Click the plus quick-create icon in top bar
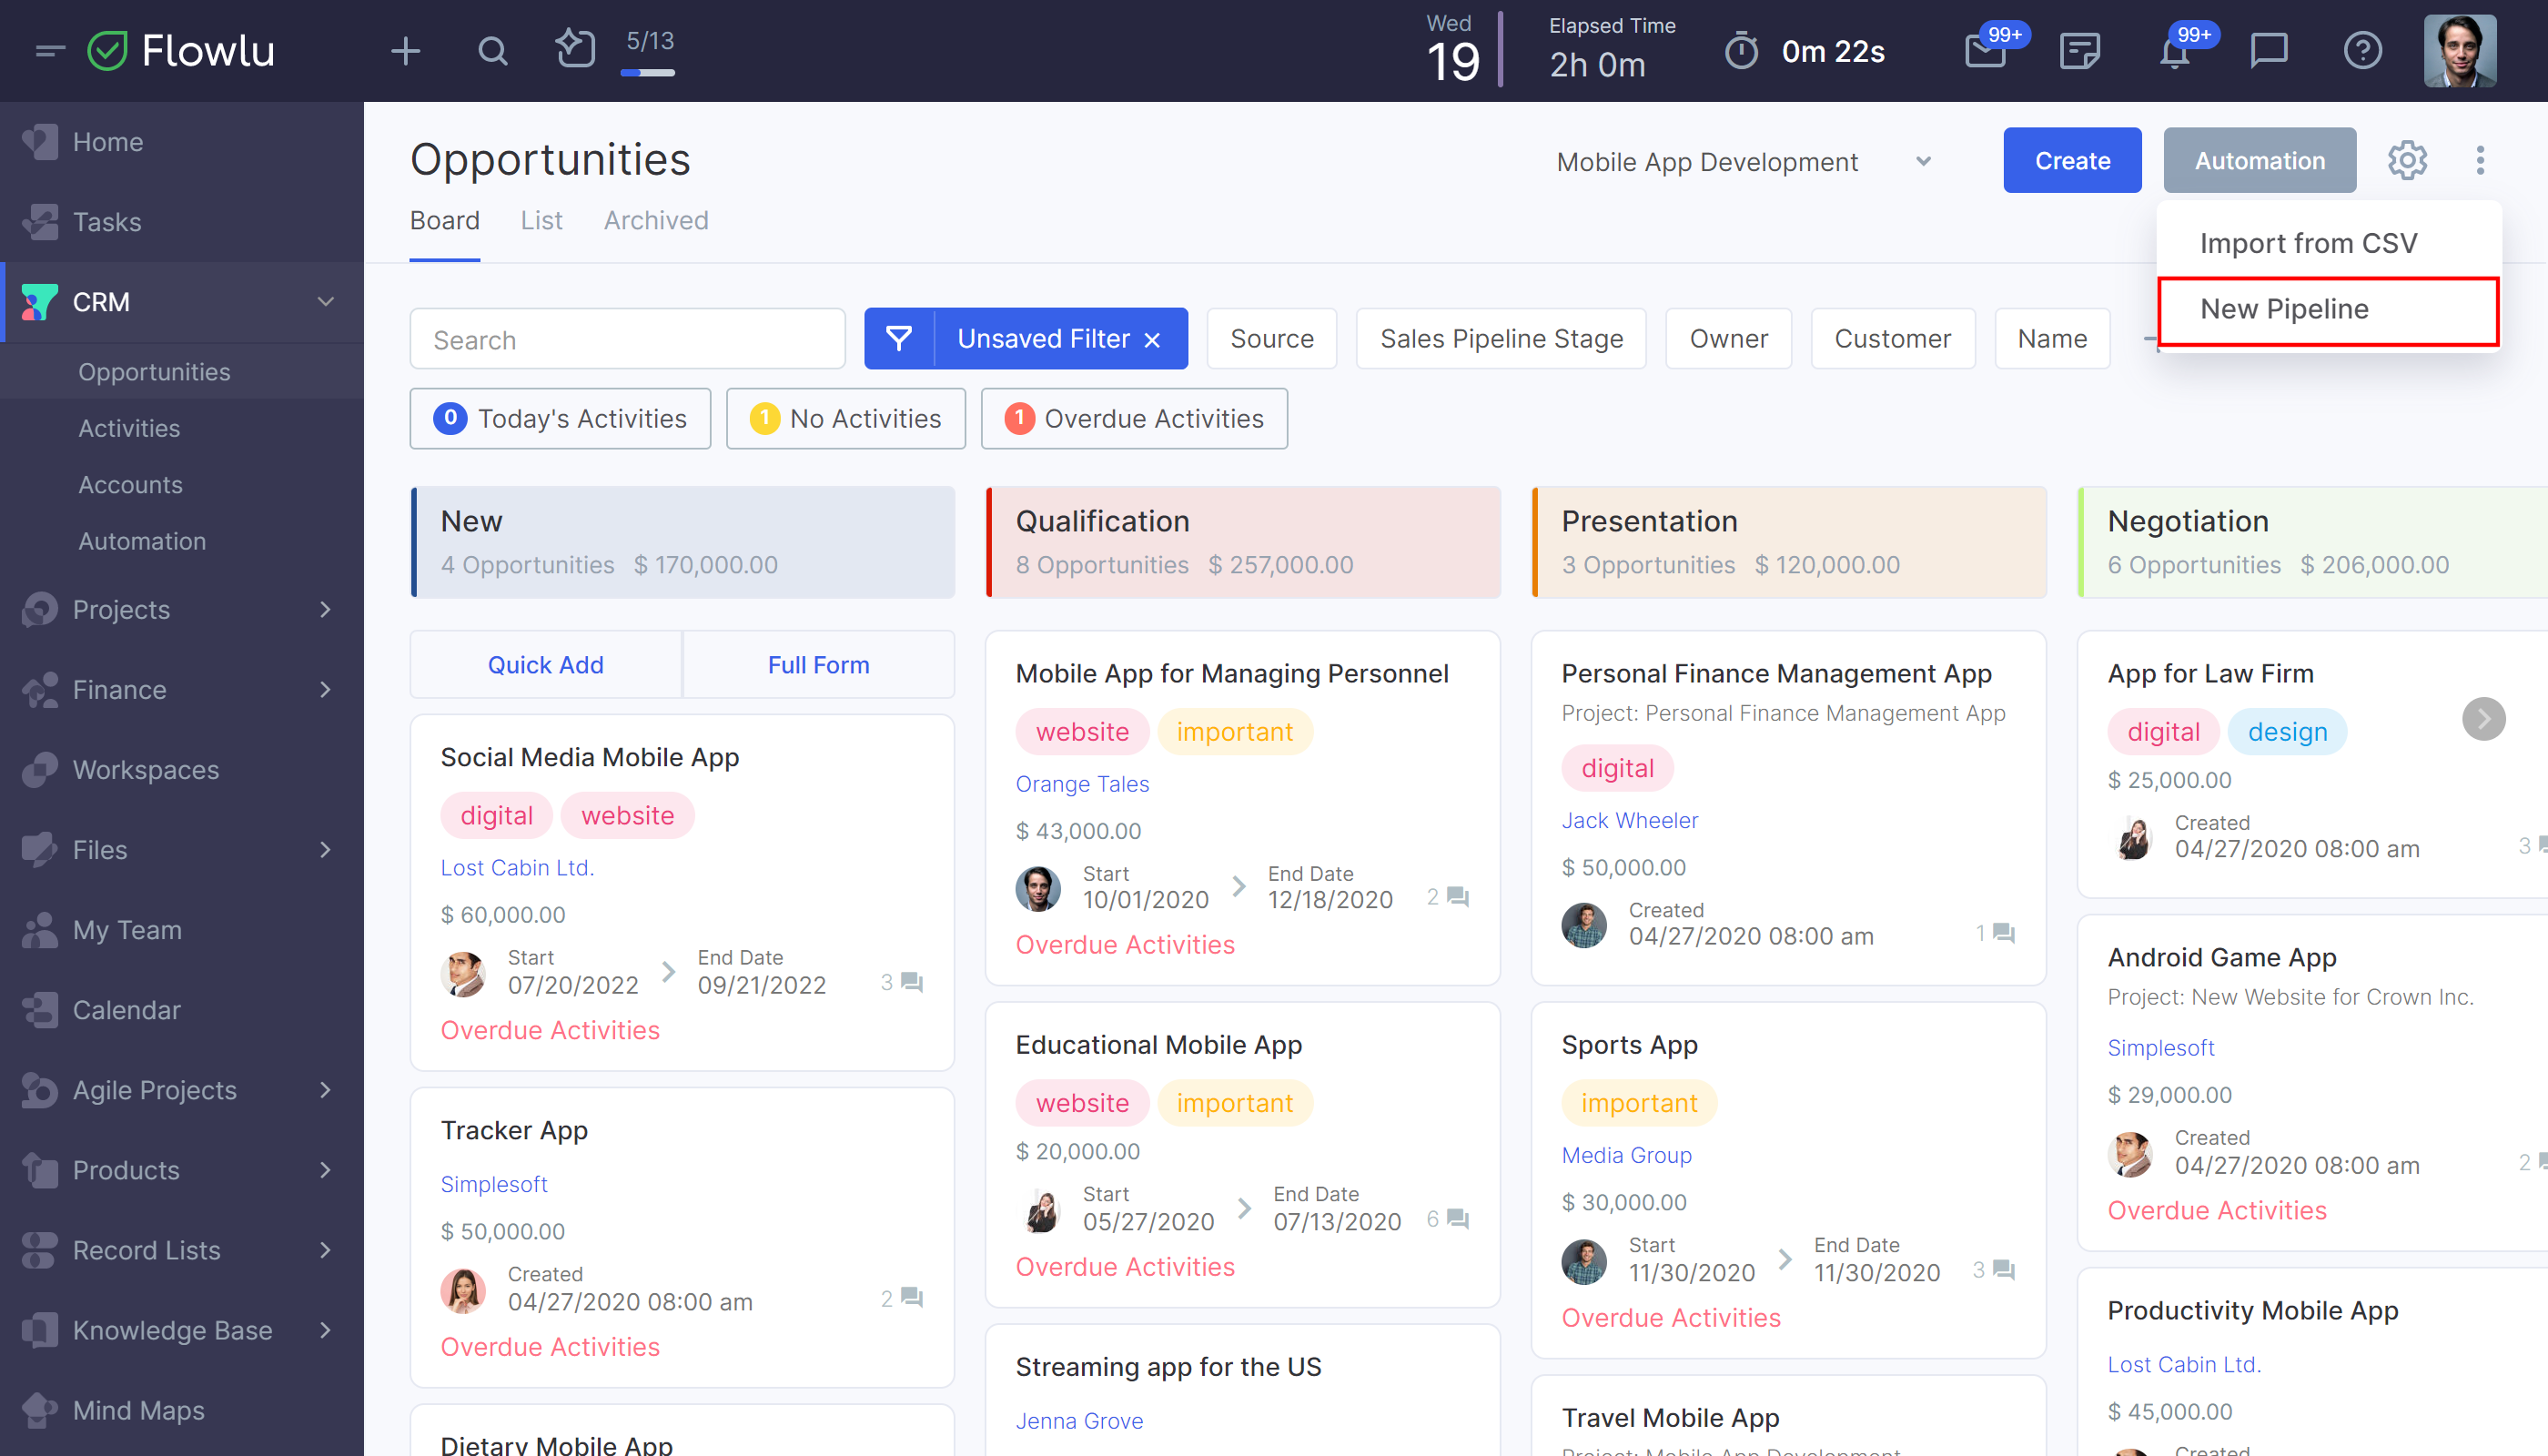The image size is (2548, 1456). (x=405, y=50)
